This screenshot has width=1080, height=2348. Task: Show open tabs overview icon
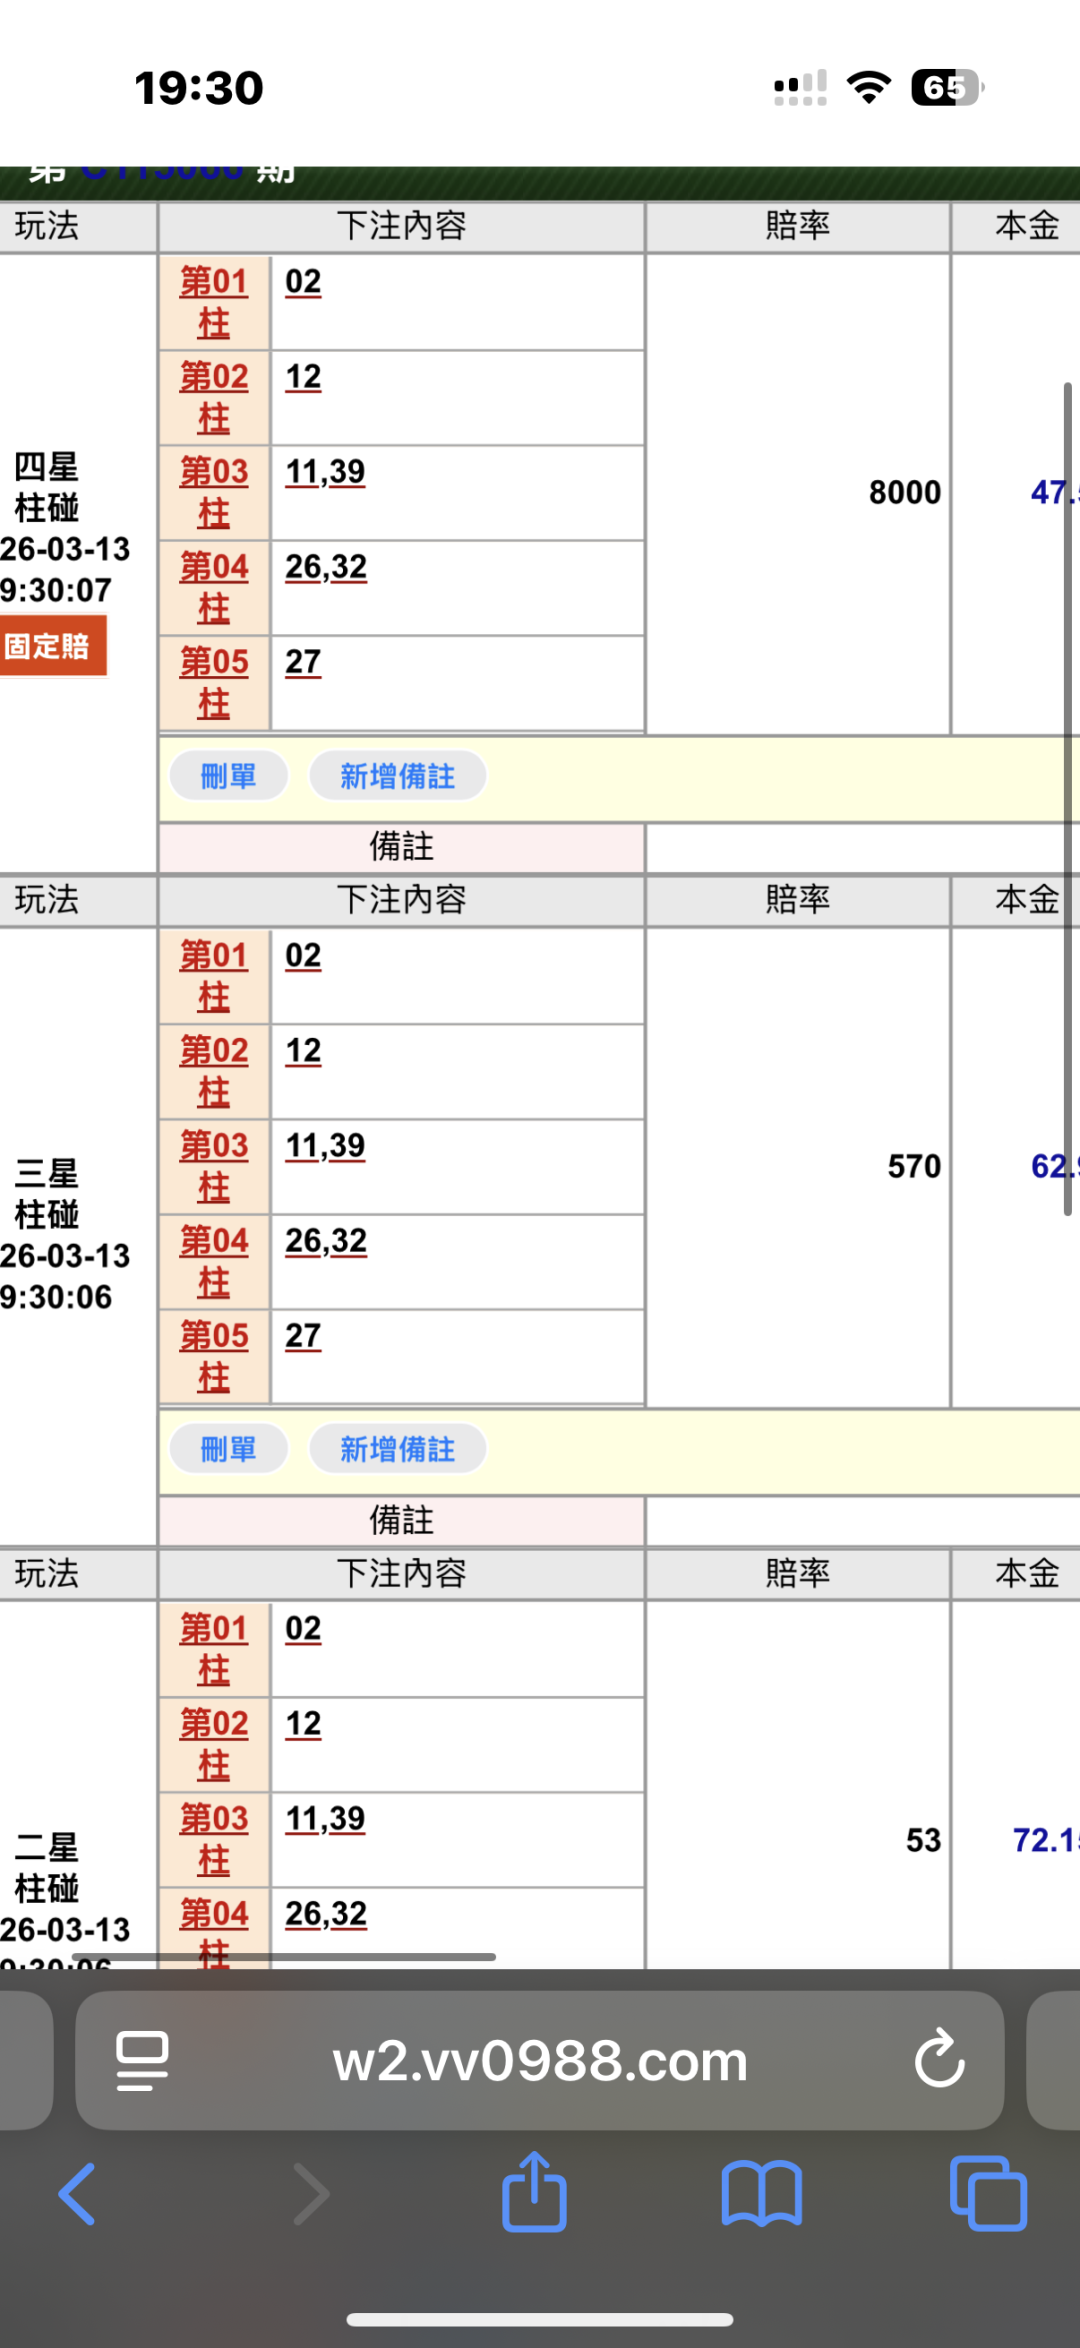[x=988, y=2194]
